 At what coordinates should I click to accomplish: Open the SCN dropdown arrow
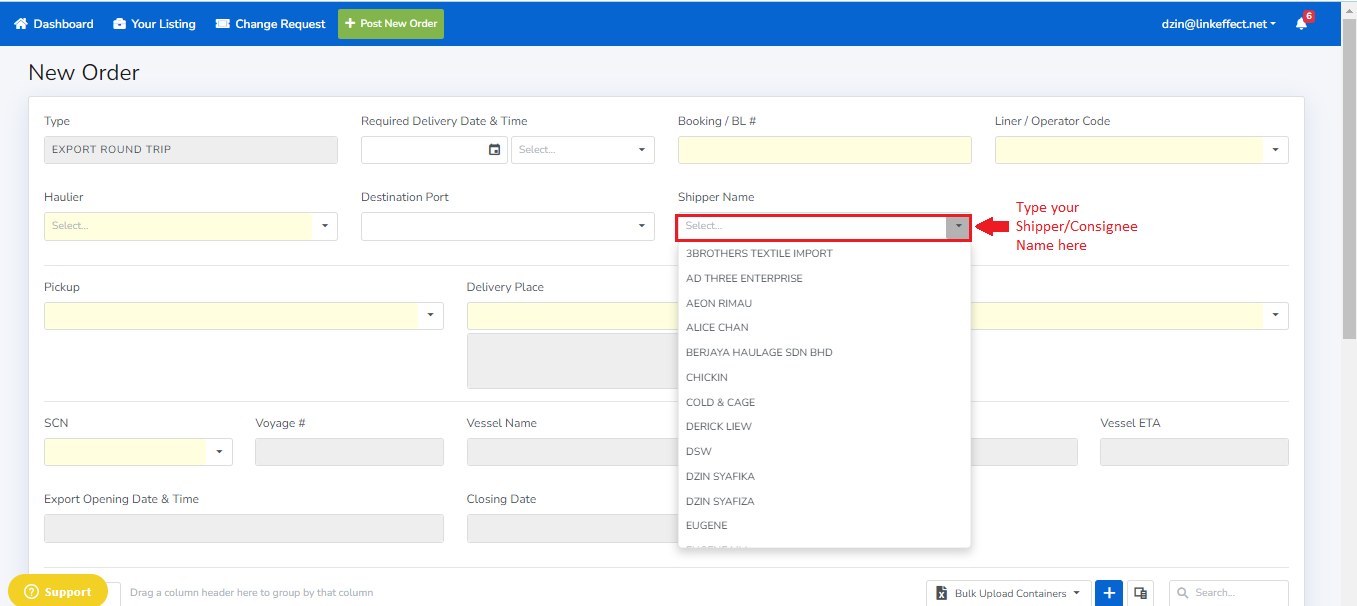coord(219,452)
